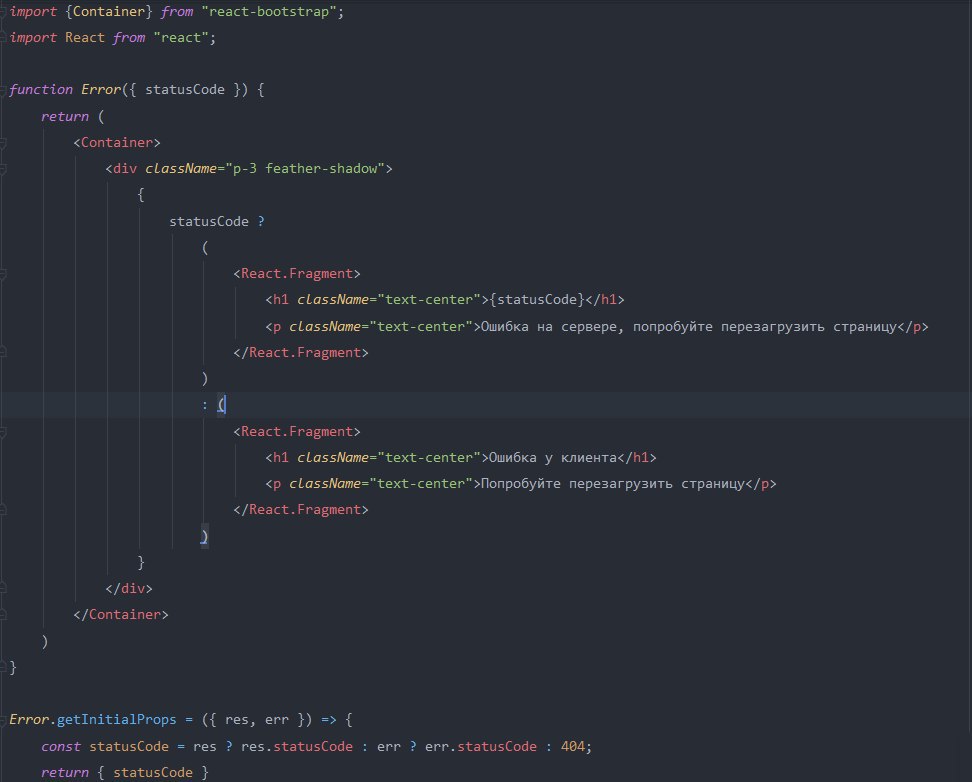This screenshot has height=782, width=972.
Task: Click the text "Ошибка на сервере, попробуйте перезагрузить страницу"
Action: coord(689,327)
